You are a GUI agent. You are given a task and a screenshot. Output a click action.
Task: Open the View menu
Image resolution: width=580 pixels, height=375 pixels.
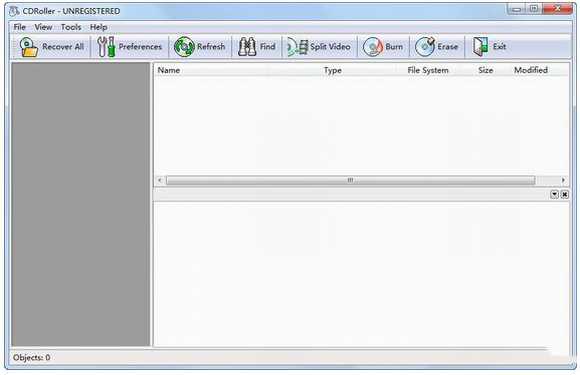pyautogui.click(x=43, y=27)
